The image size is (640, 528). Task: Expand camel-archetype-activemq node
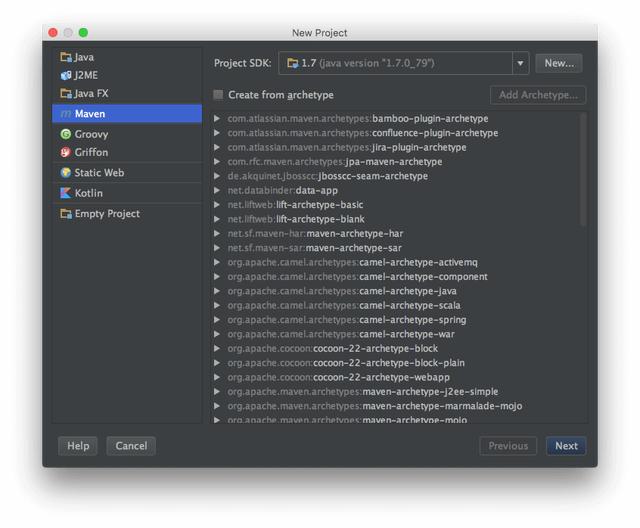click(217, 262)
